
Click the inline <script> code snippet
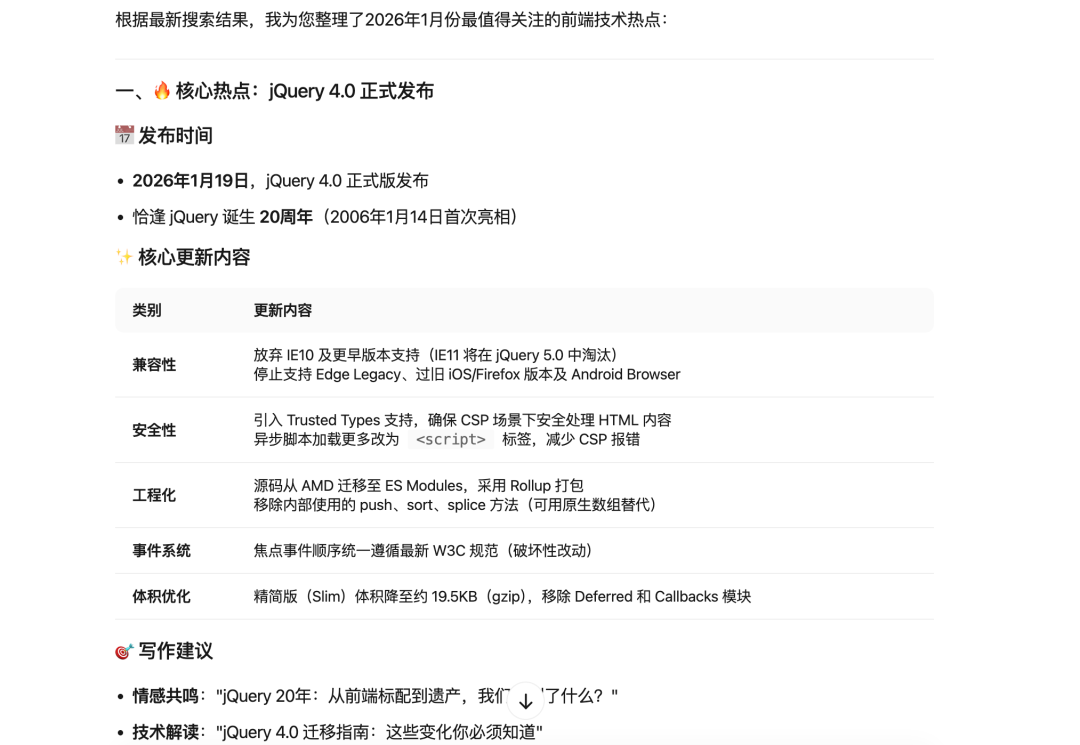(450, 439)
